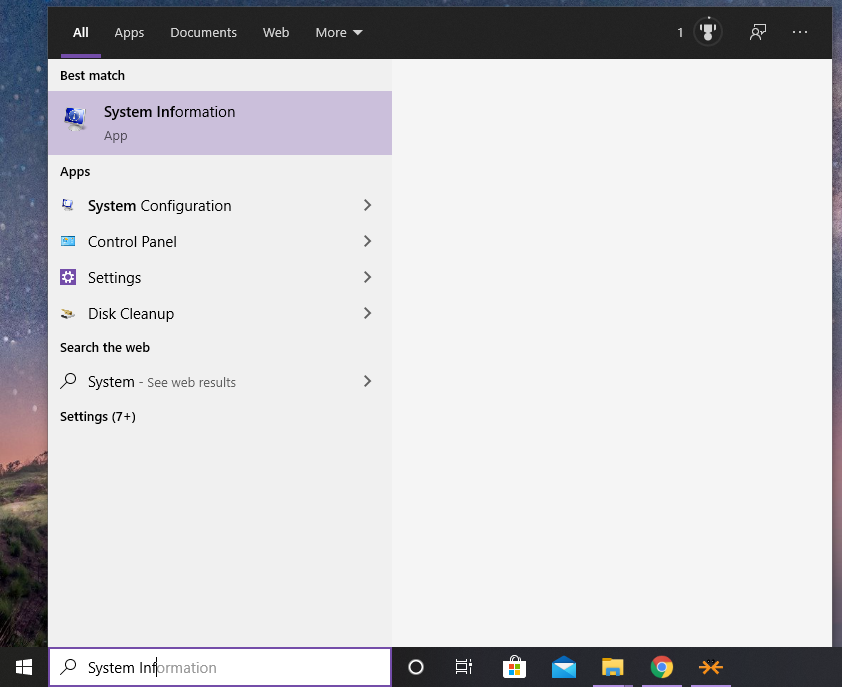842x687 pixels.
Task: Open the System Information best match
Action: (x=220, y=123)
